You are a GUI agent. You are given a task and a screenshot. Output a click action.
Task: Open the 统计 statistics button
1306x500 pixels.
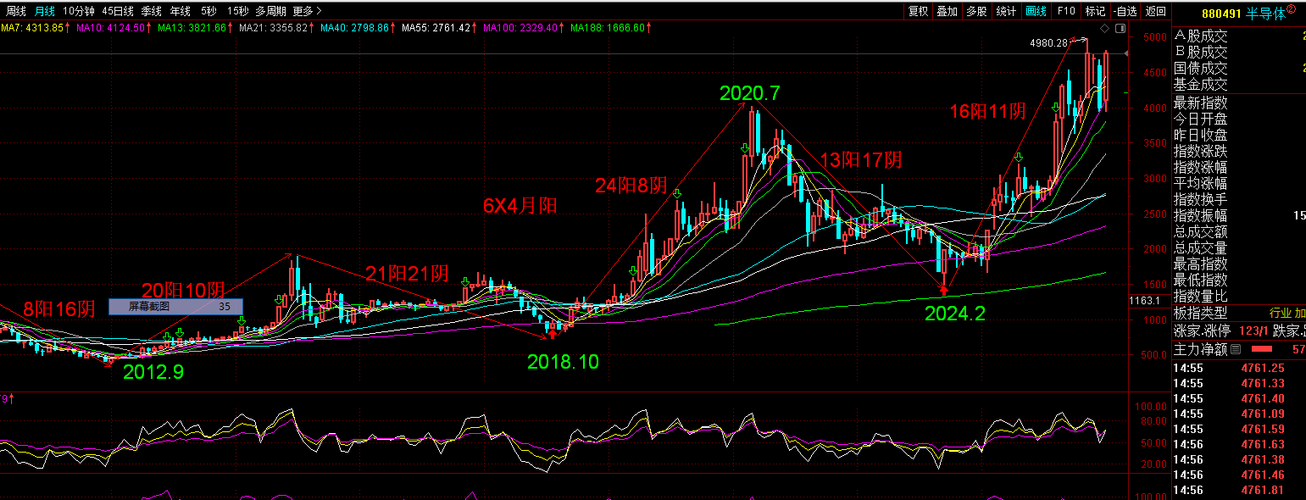1007,11
